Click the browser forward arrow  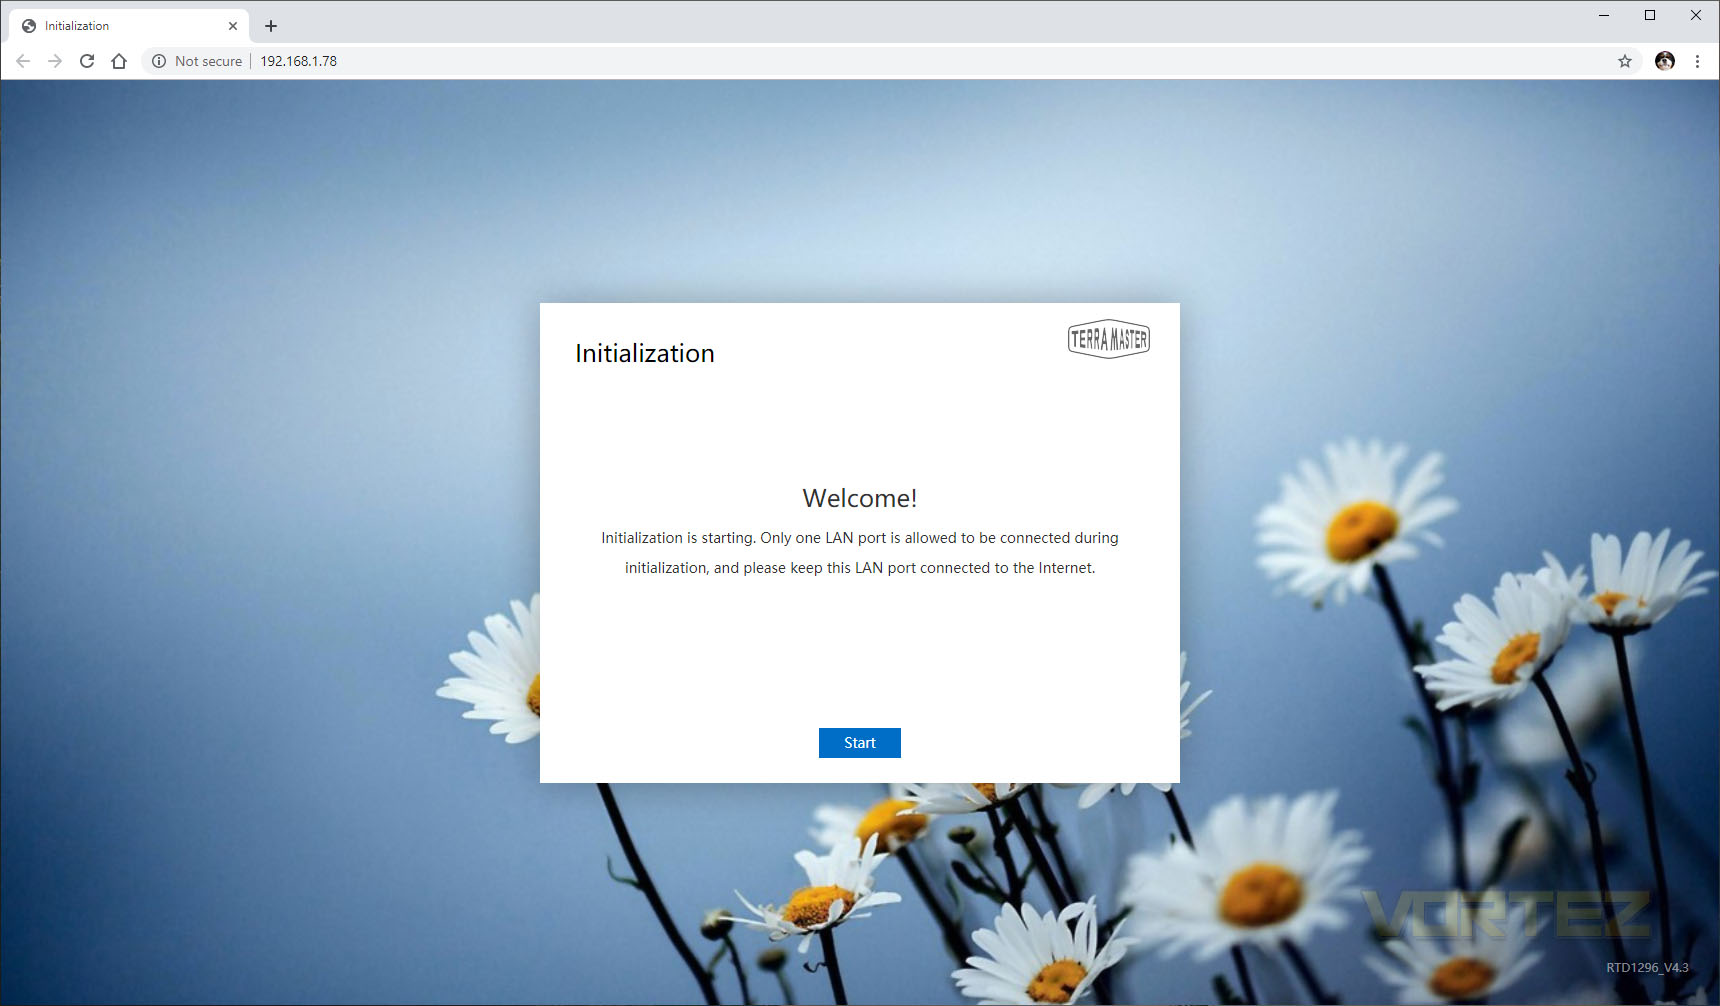tap(55, 61)
